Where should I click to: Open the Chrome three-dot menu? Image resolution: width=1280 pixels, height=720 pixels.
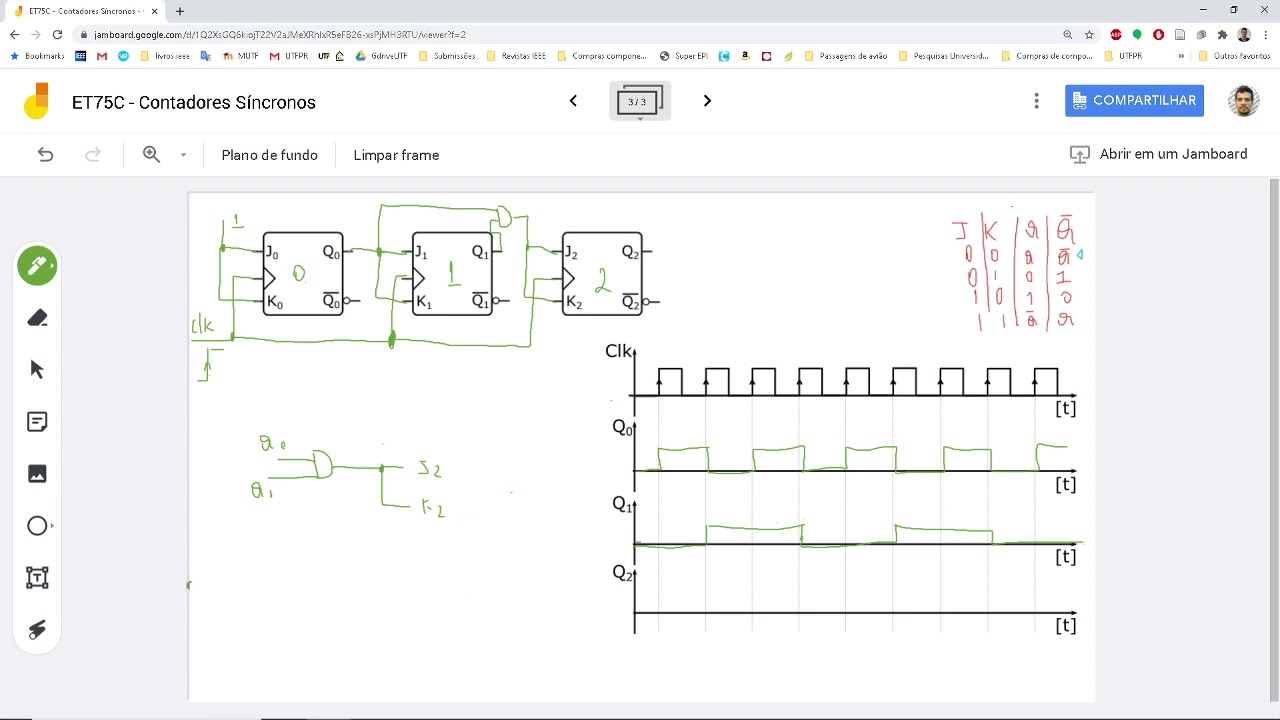pos(1265,34)
